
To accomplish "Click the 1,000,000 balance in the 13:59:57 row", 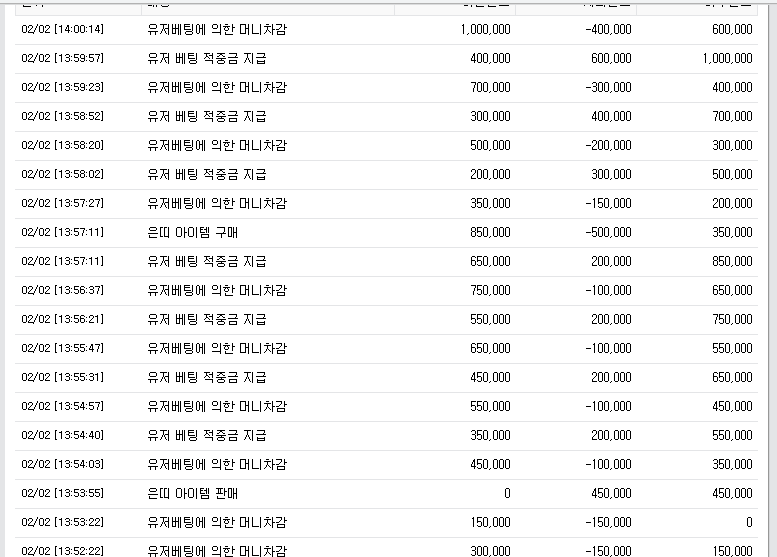I will 727,58.
